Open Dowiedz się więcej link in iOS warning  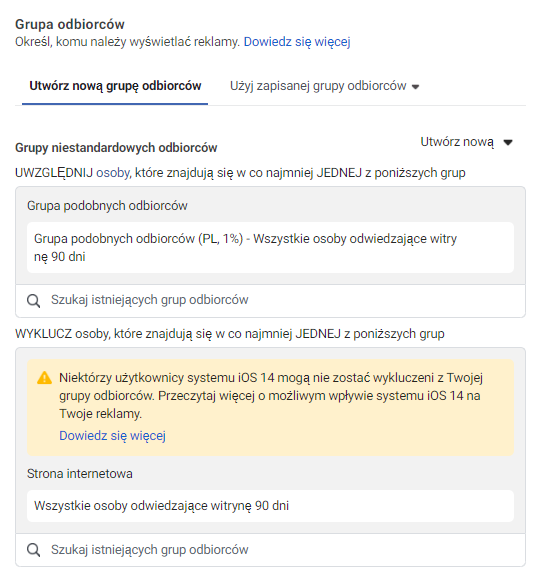coord(112,436)
